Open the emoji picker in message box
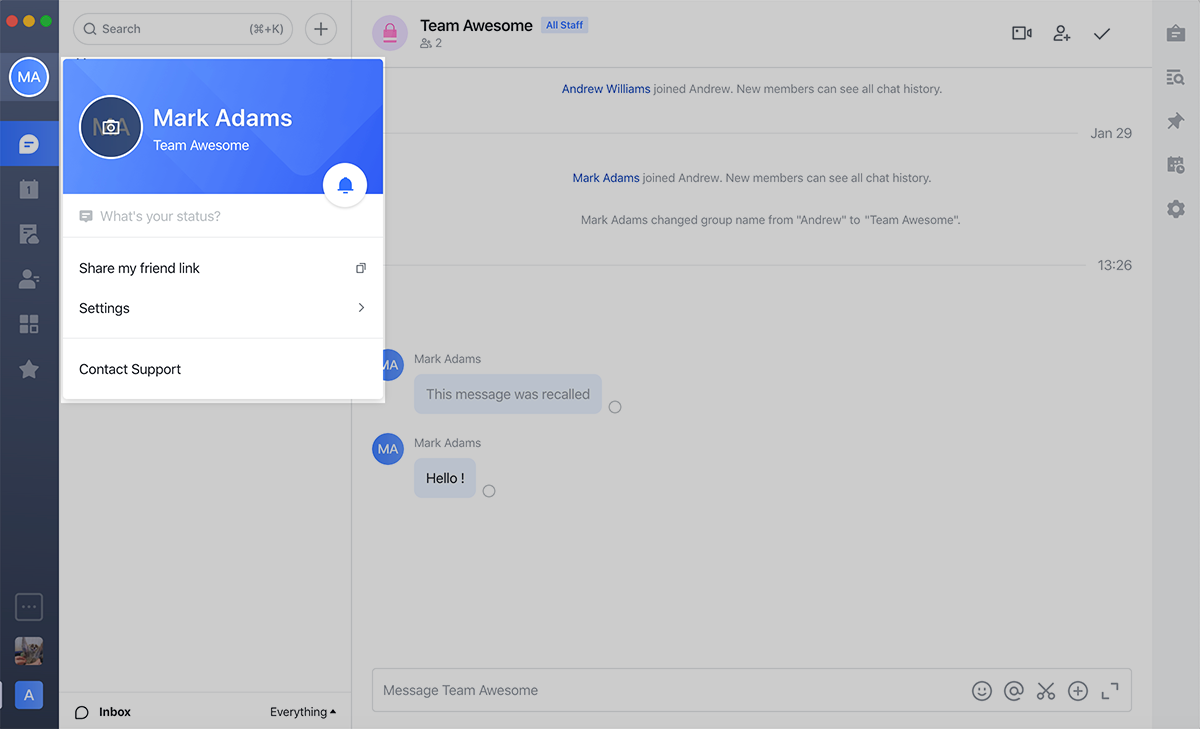 click(x=981, y=691)
